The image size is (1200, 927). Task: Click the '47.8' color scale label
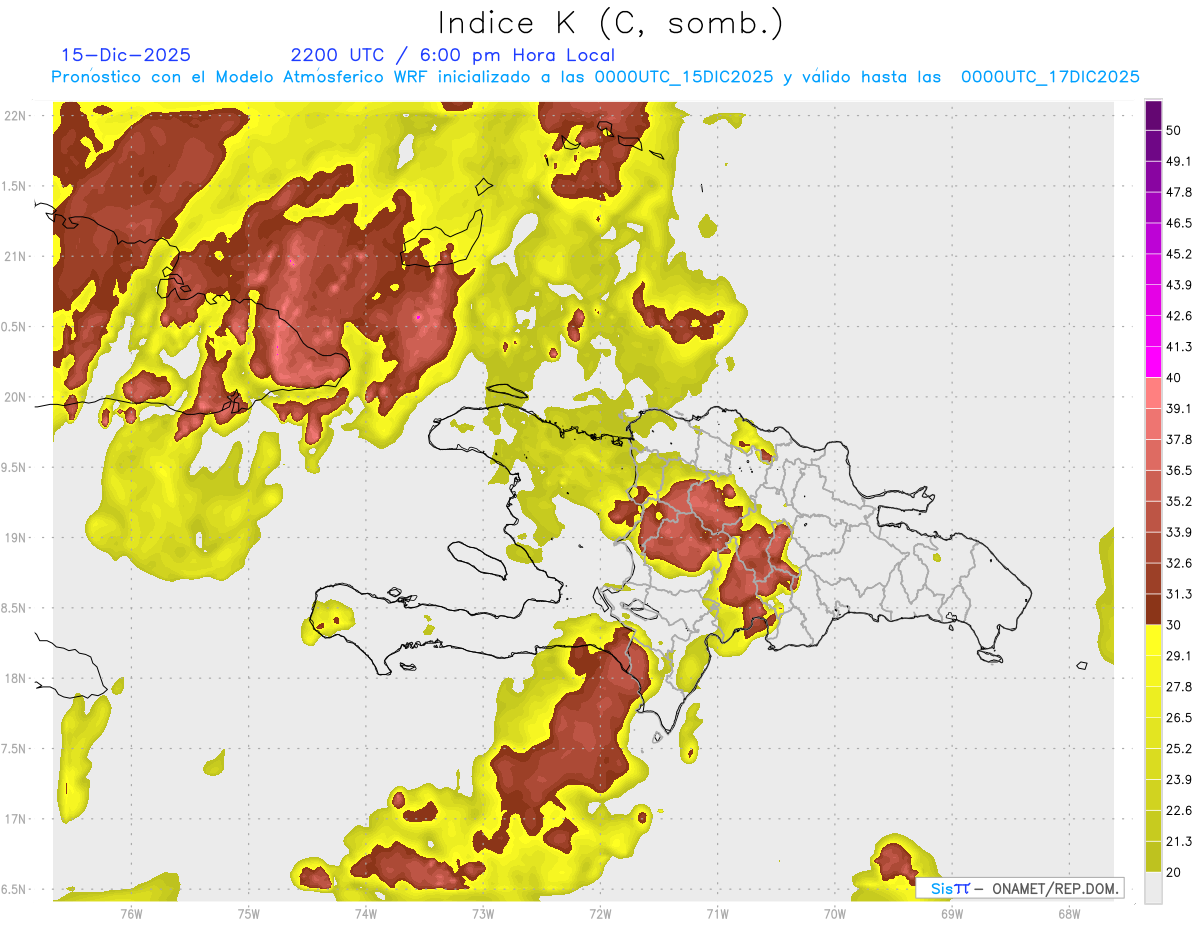[1178, 192]
